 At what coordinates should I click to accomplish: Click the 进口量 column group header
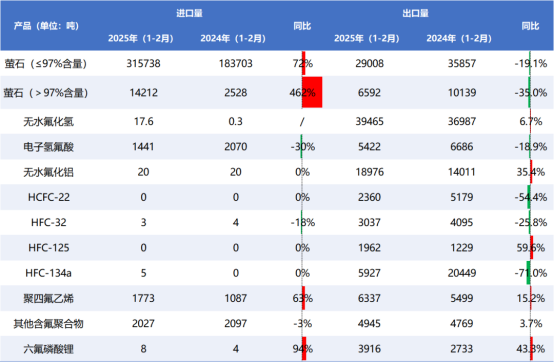(x=189, y=13)
